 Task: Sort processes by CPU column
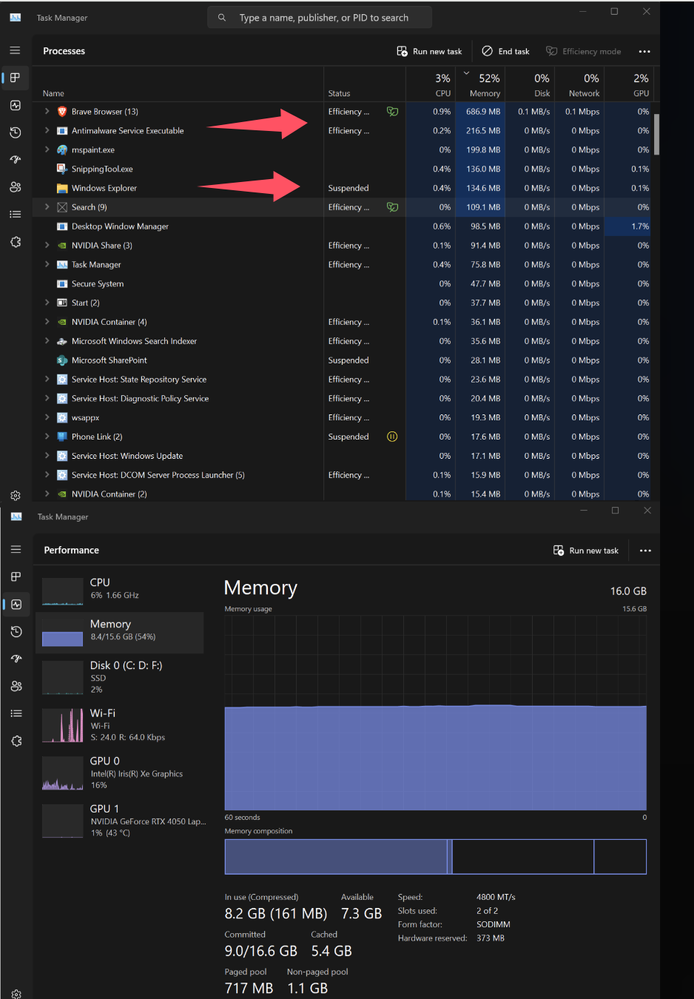click(x=431, y=85)
